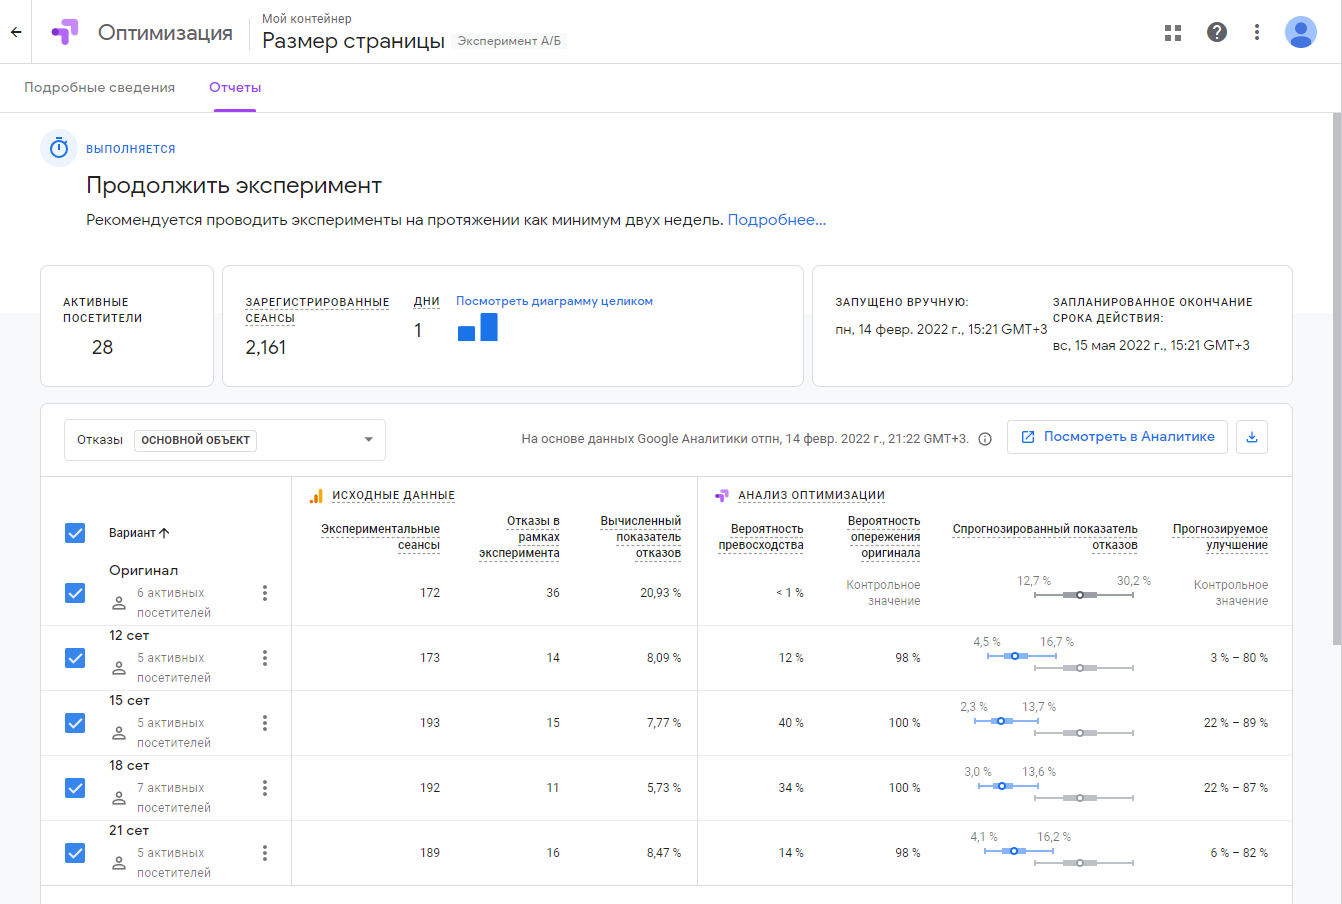Image resolution: width=1342 pixels, height=904 pixels.
Task: Click 21 сет predicted bounce rate interval bar
Action: pos(1019,851)
